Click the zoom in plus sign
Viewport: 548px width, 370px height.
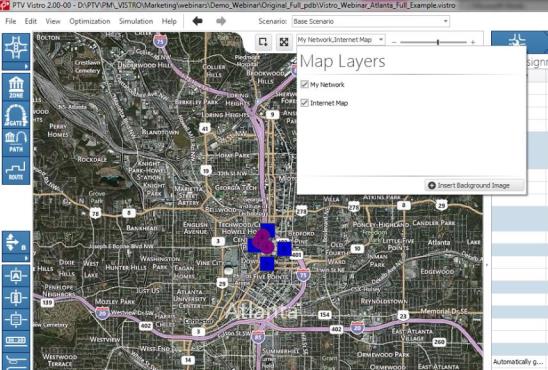[473, 42]
